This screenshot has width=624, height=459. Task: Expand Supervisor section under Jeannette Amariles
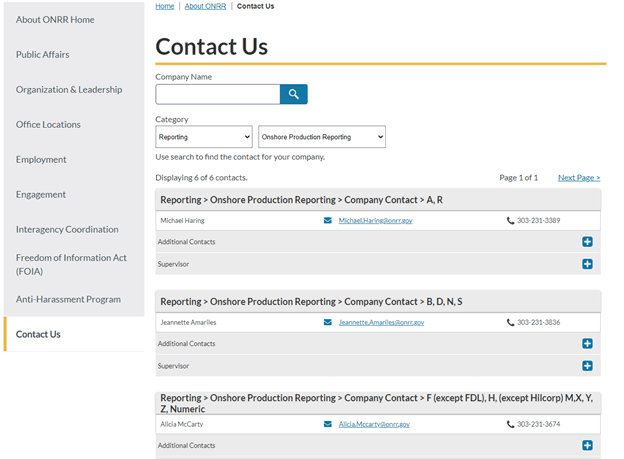(x=587, y=366)
